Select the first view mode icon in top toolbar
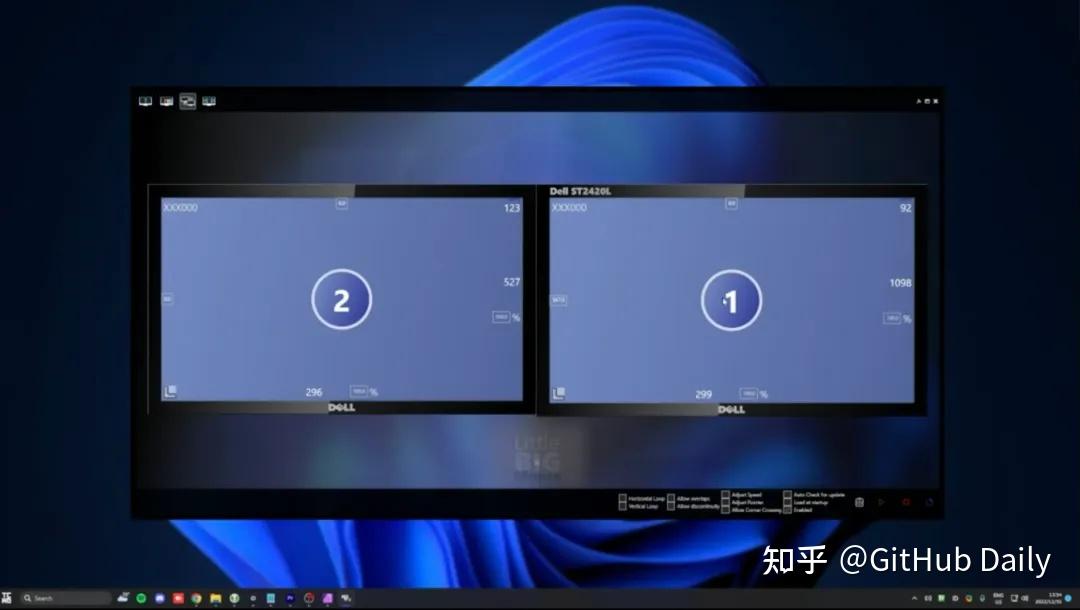Viewport: 1080px width, 610px height. tap(145, 101)
